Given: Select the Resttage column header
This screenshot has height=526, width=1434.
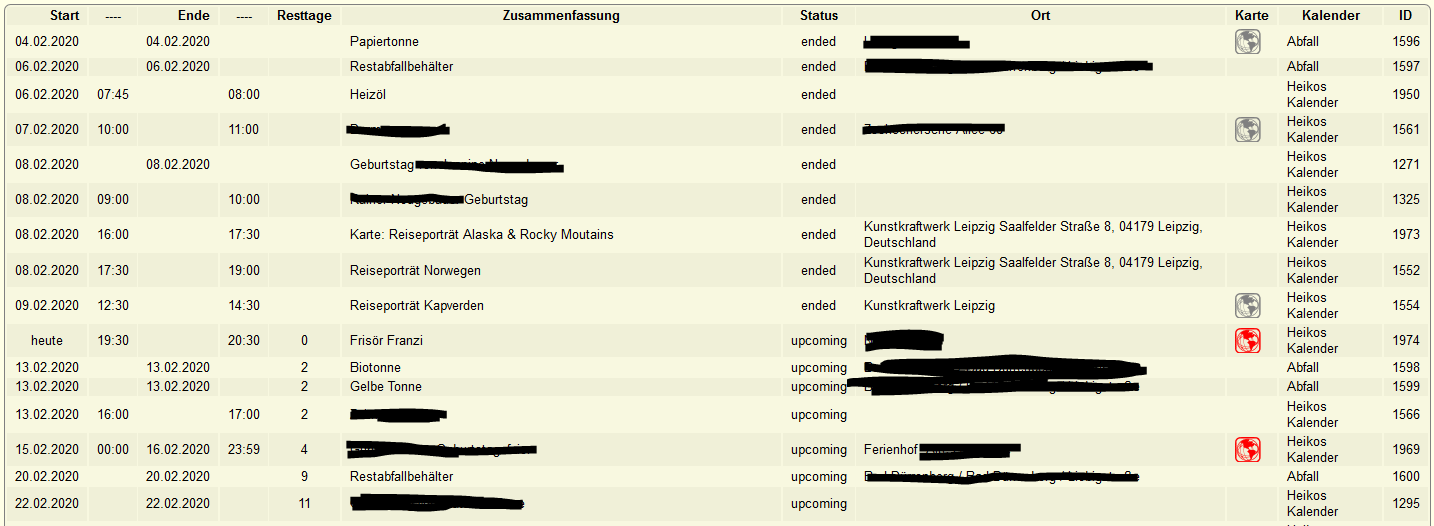Looking at the screenshot, I should [x=304, y=15].
